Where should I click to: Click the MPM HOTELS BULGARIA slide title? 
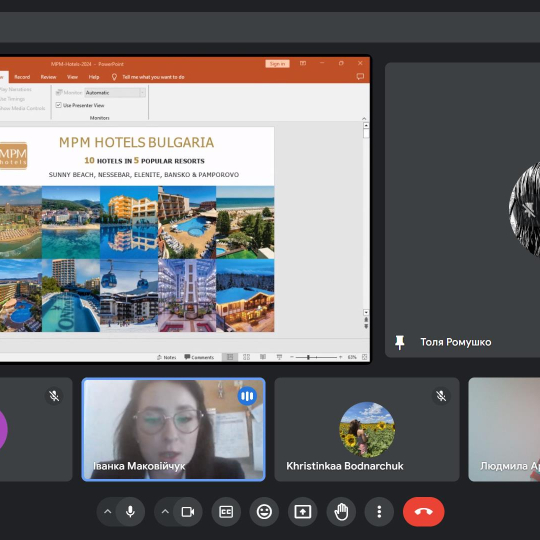(x=136, y=143)
